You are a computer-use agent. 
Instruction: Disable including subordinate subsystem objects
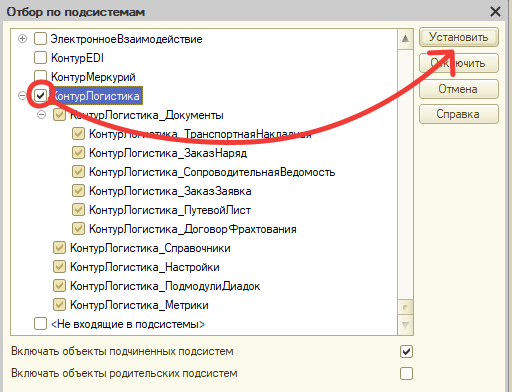pos(406,352)
